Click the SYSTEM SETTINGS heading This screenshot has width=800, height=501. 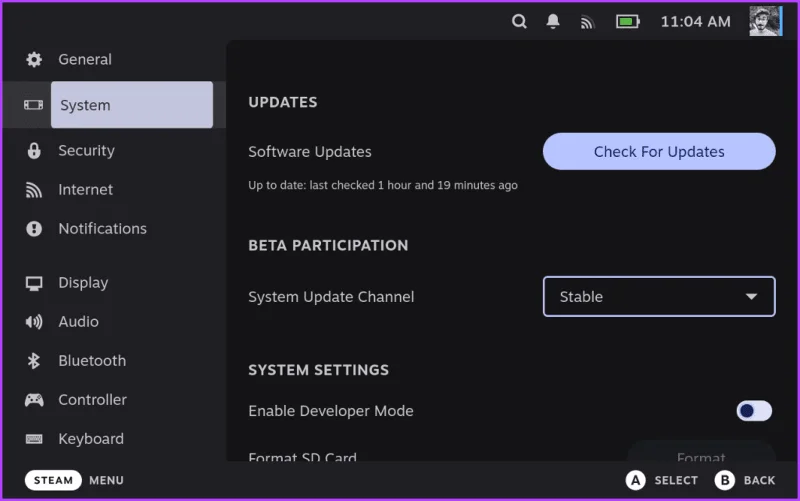click(318, 370)
